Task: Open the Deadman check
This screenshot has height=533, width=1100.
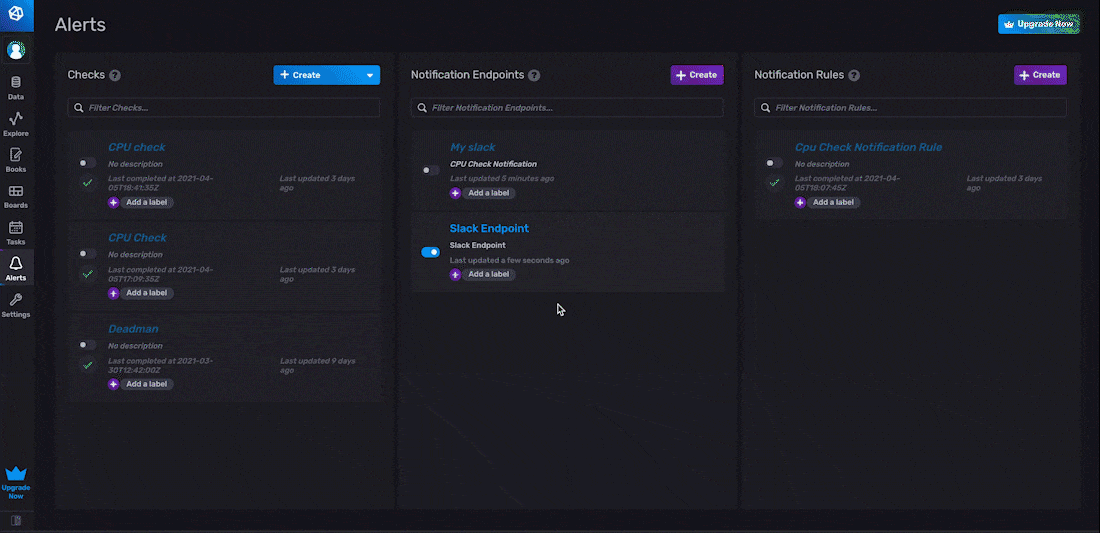Action: (x=133, y=329)
